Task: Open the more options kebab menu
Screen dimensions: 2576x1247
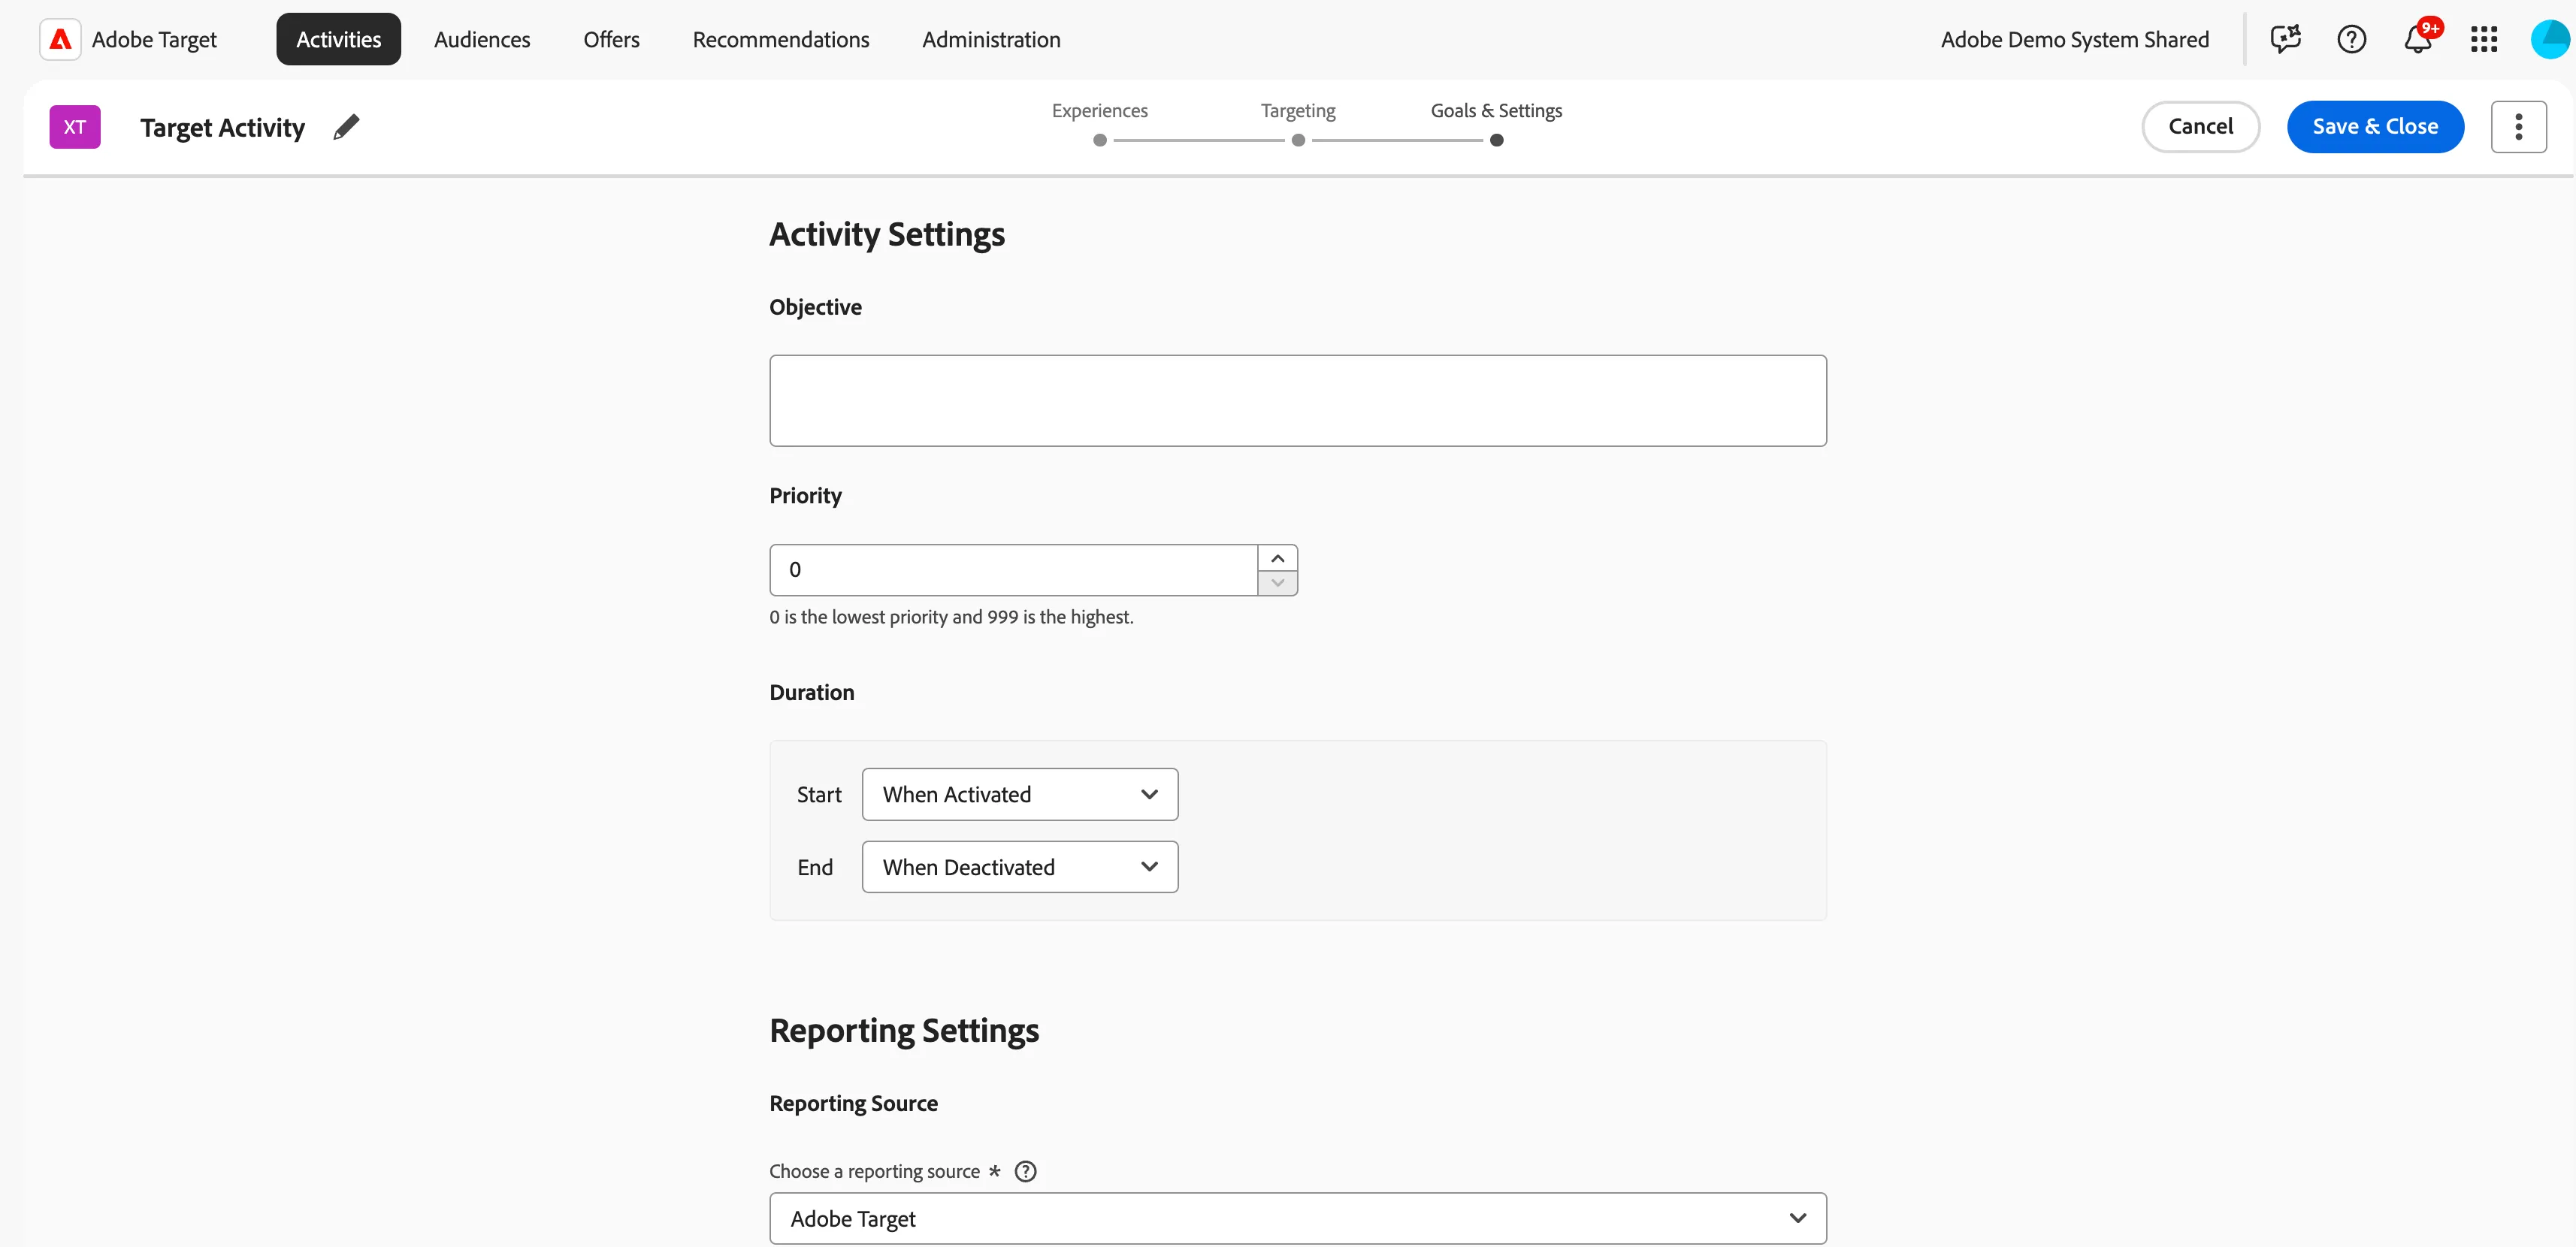Action: click(2518, 127)
